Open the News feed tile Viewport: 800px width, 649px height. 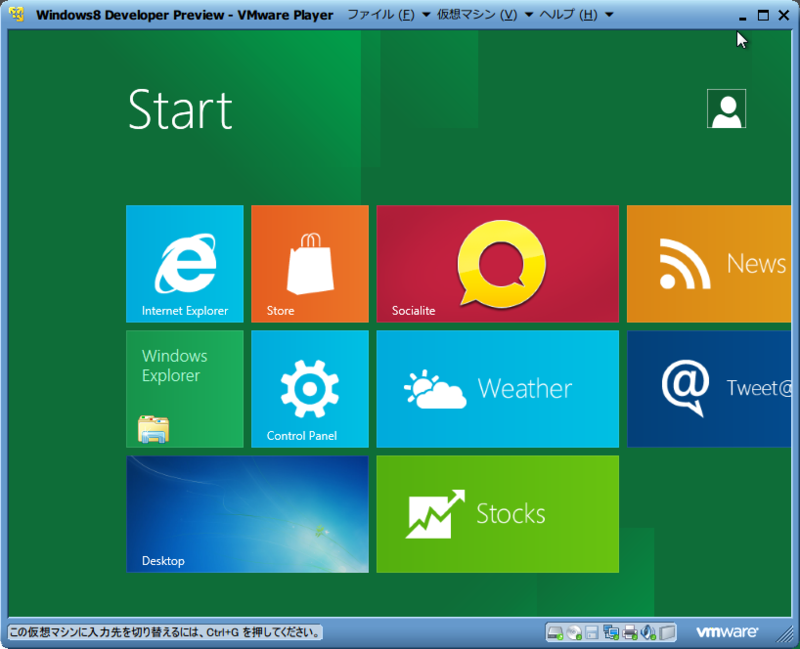click(x=709, y=264)
